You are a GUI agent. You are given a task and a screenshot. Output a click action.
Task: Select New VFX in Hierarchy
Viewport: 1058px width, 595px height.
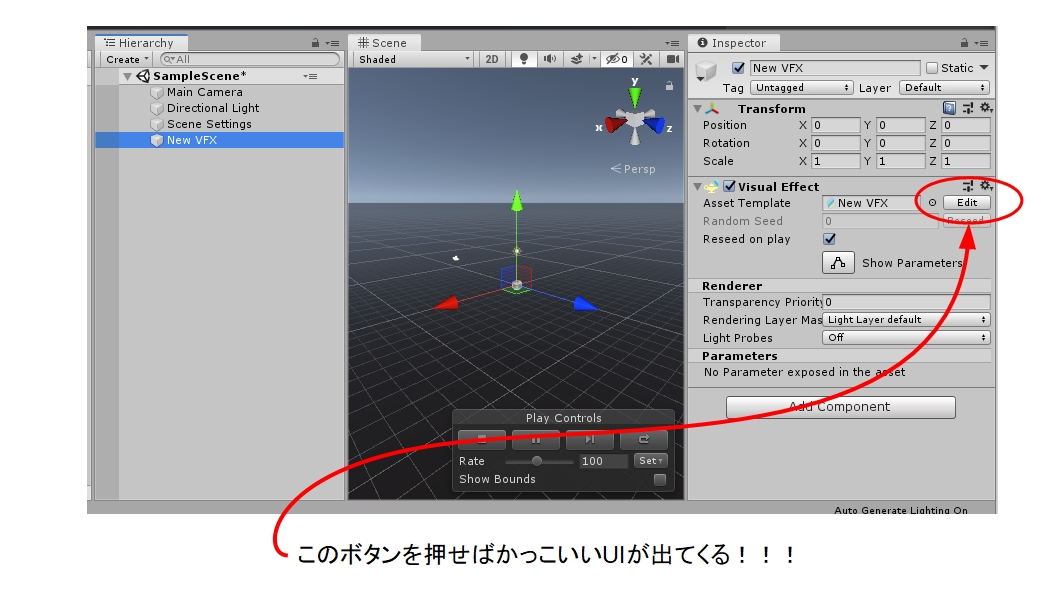(x=219, y=140)
